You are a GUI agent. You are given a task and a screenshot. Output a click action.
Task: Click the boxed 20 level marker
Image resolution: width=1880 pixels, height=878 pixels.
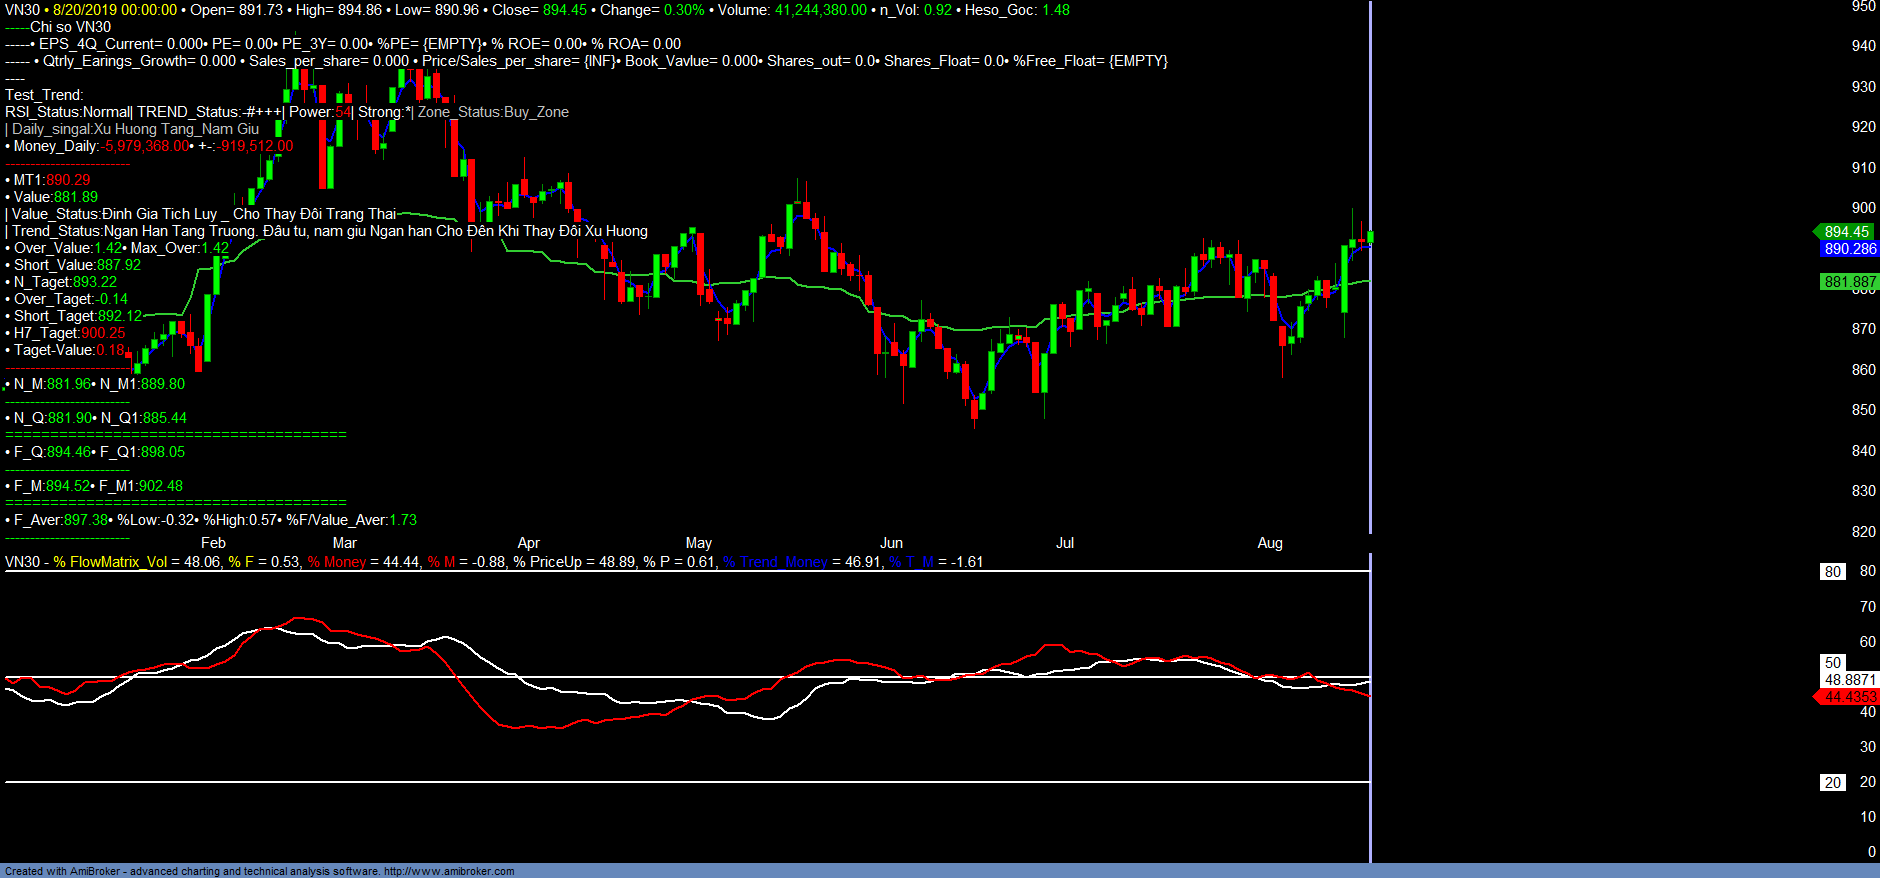1832,783
